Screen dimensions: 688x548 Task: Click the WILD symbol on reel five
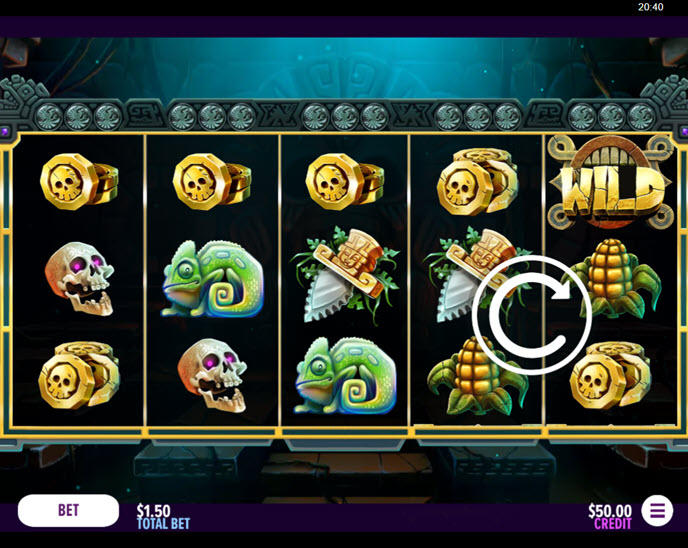coord(610,182)
